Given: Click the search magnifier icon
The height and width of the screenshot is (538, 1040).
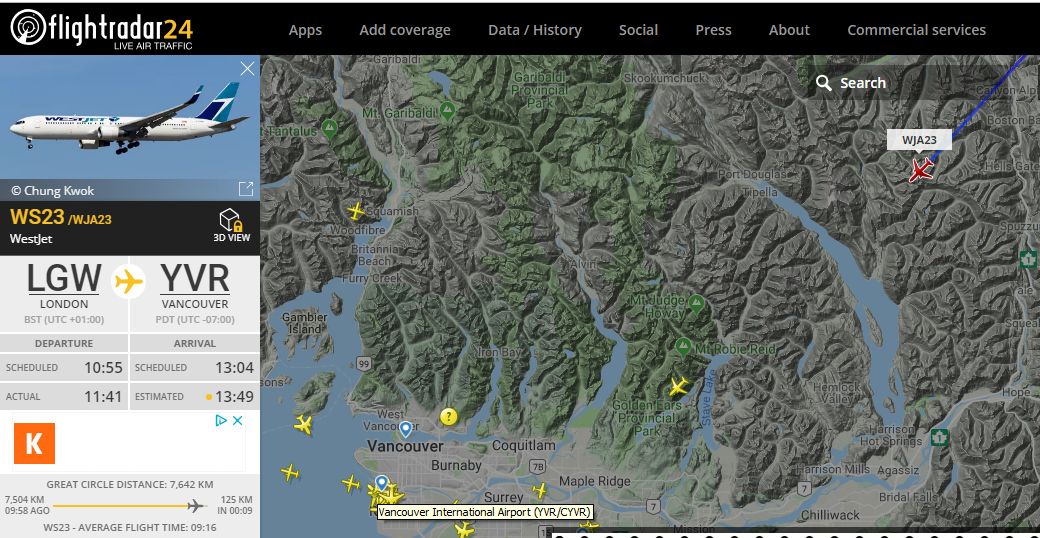Looking at the screenshot, I should click(824, 83).
